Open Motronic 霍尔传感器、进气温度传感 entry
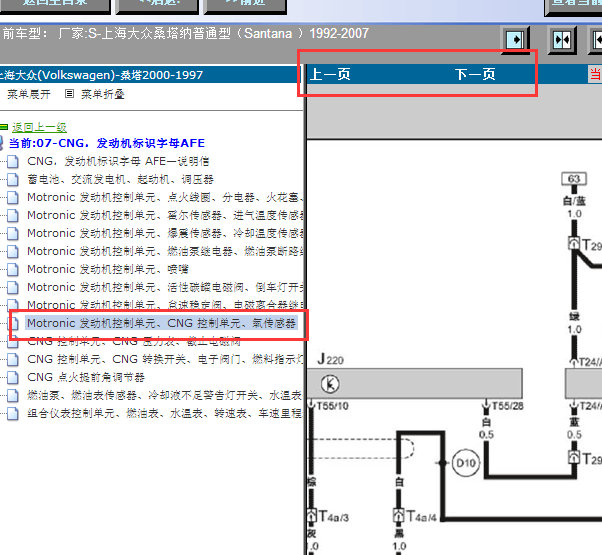This screenshot has width=602, height=555. coord(165,215)
